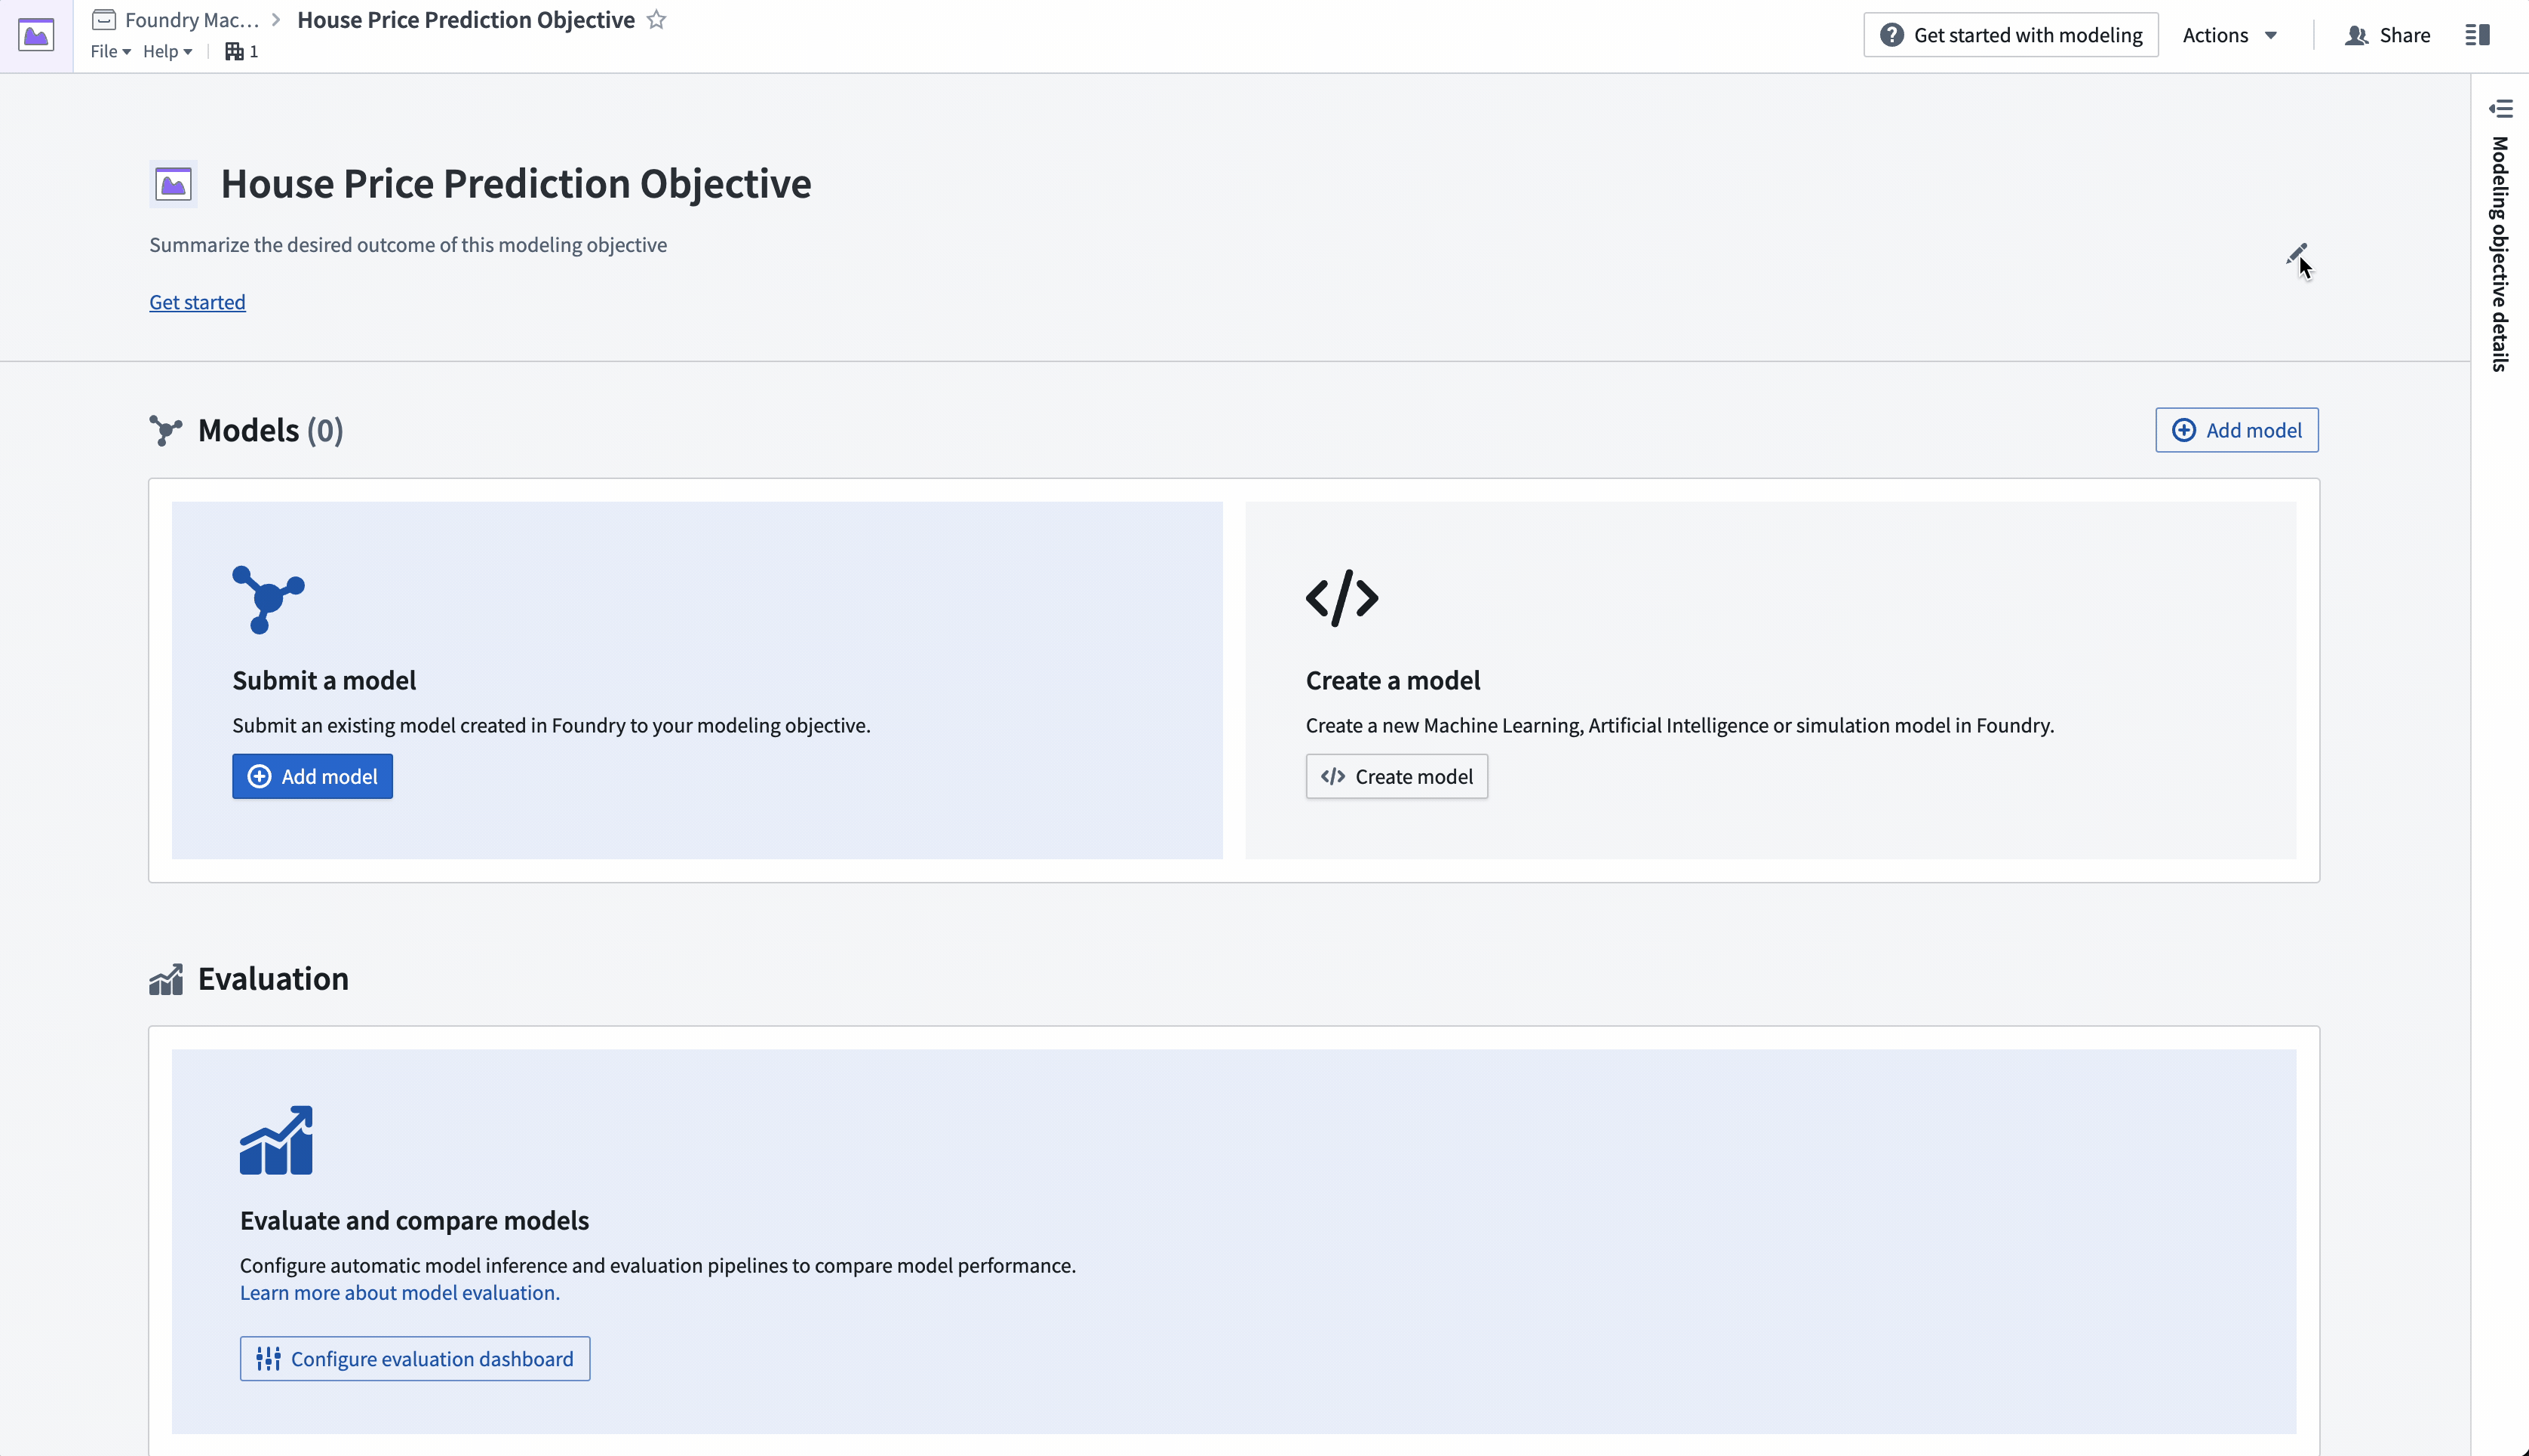
Task: Click the large model graph icon above Submit a model
Action: pyautogui.click(x=268, y=599)
